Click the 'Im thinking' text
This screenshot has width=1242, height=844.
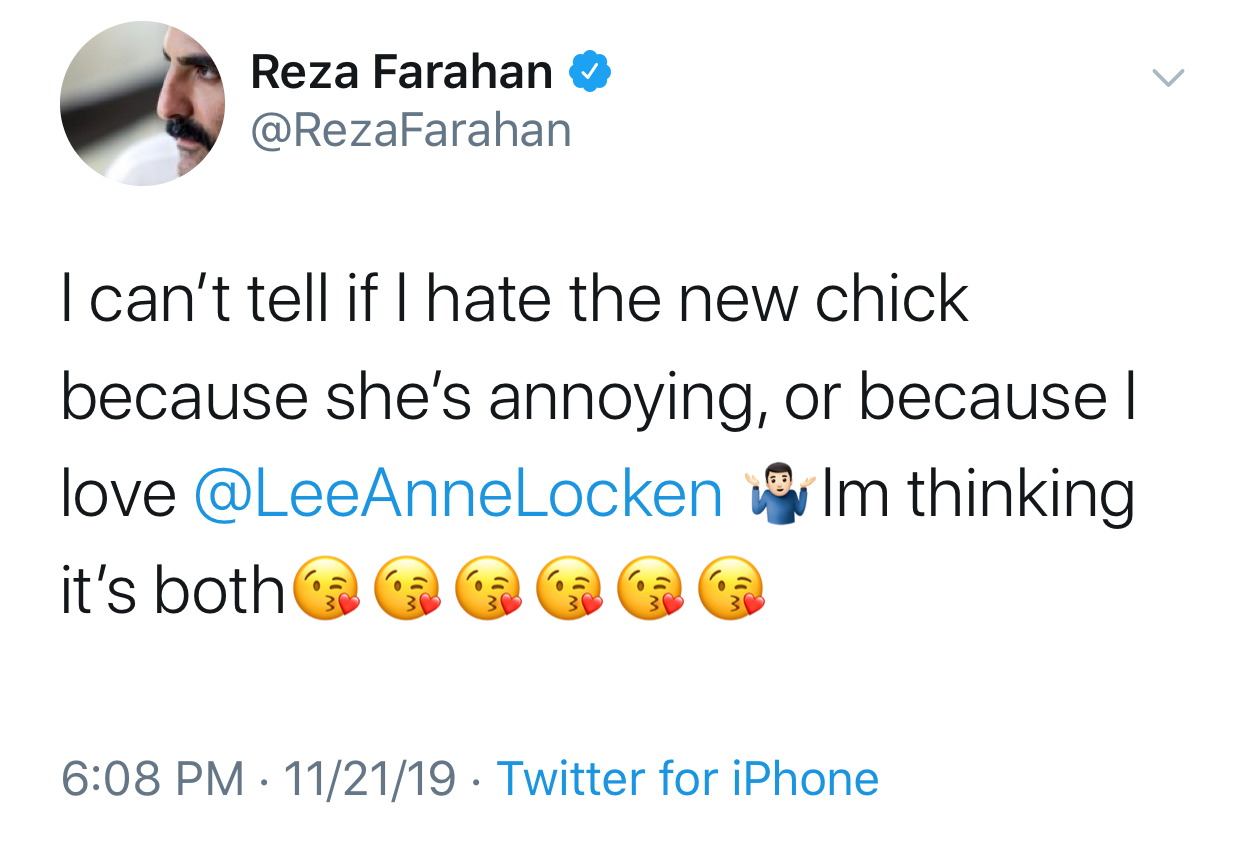pos(978,495)
